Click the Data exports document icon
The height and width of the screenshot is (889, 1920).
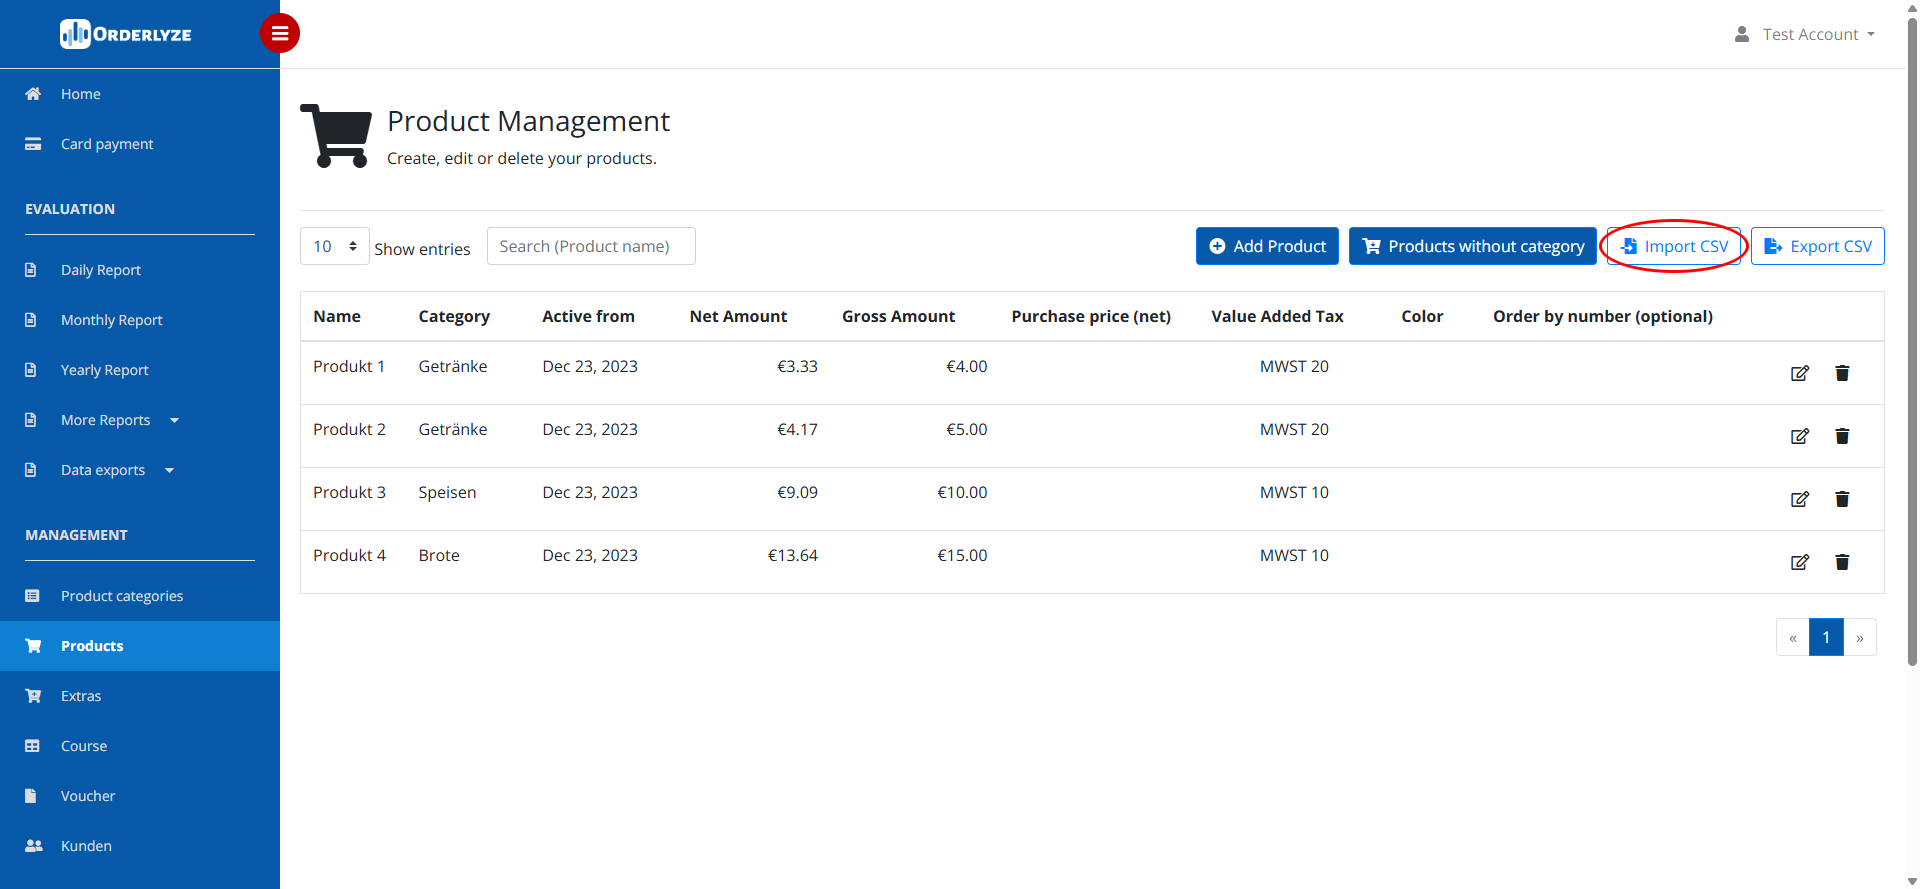point(31,470)
